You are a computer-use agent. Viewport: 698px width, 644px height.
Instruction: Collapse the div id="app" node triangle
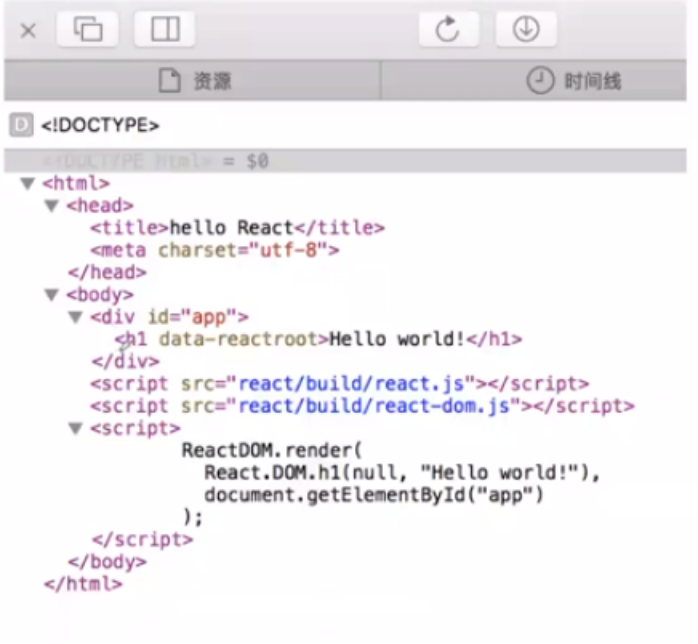75,317
